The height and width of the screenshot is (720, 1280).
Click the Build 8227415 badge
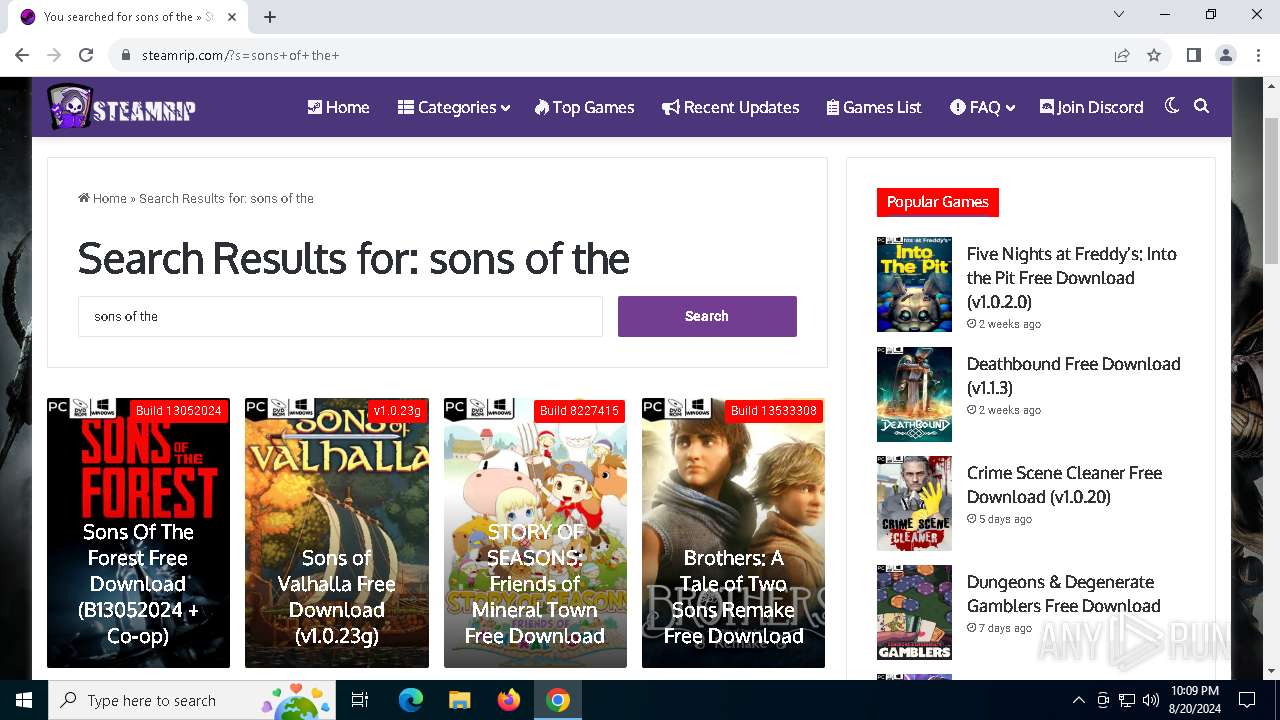[x=579, y=411]
